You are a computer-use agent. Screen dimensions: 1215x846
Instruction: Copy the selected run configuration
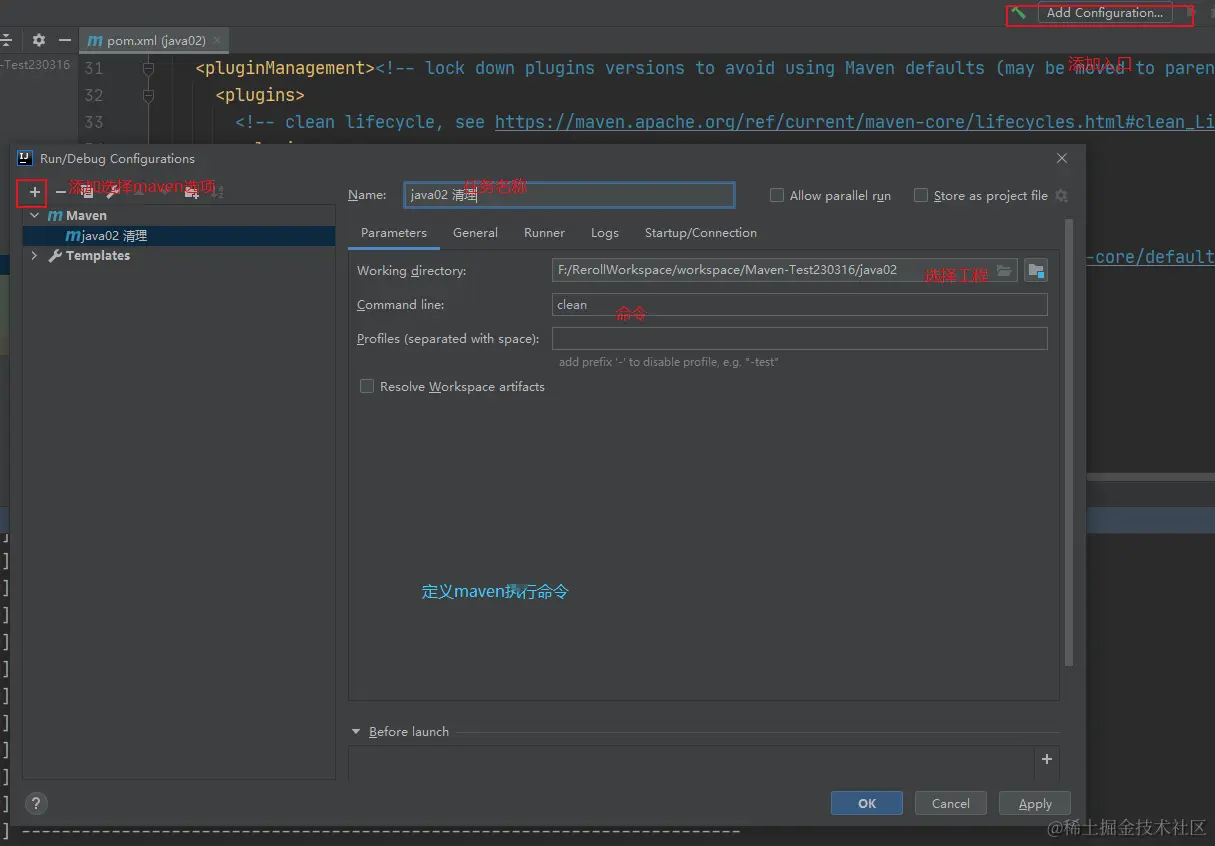tap(87, 192)
